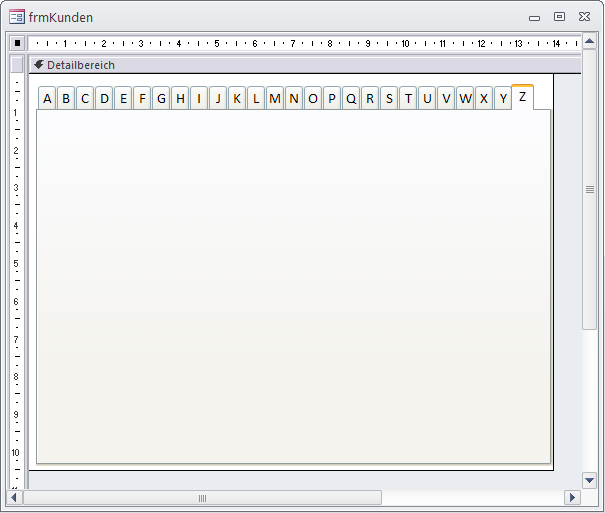Screen dimensions: 605x513
Task: Click the S tab
Action: coord(389,98)
